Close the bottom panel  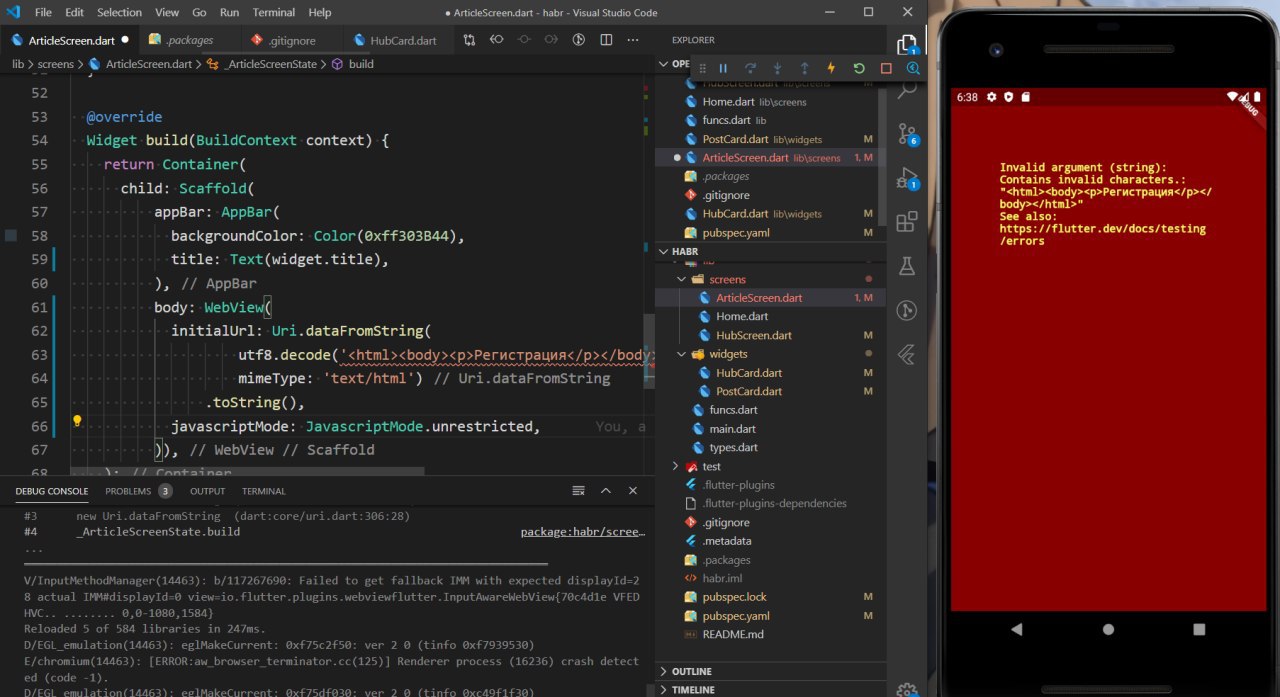[632, 491]
